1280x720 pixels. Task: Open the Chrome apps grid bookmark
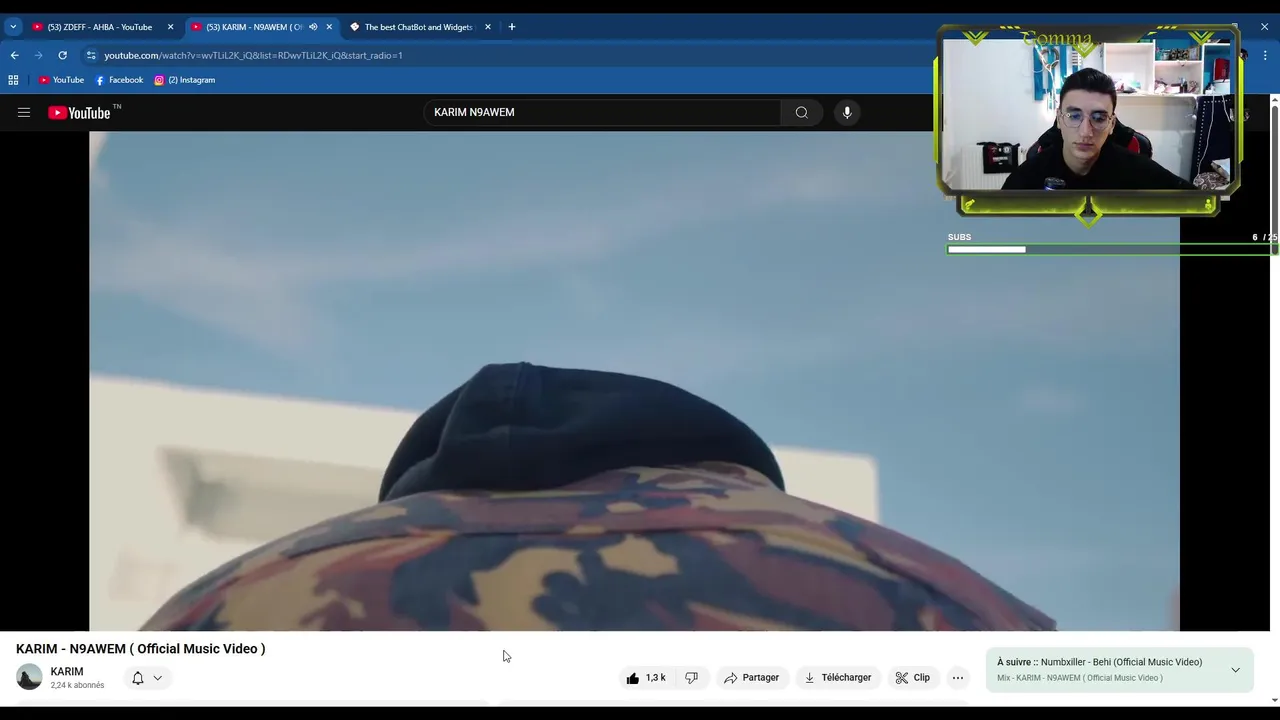point(13,80)
